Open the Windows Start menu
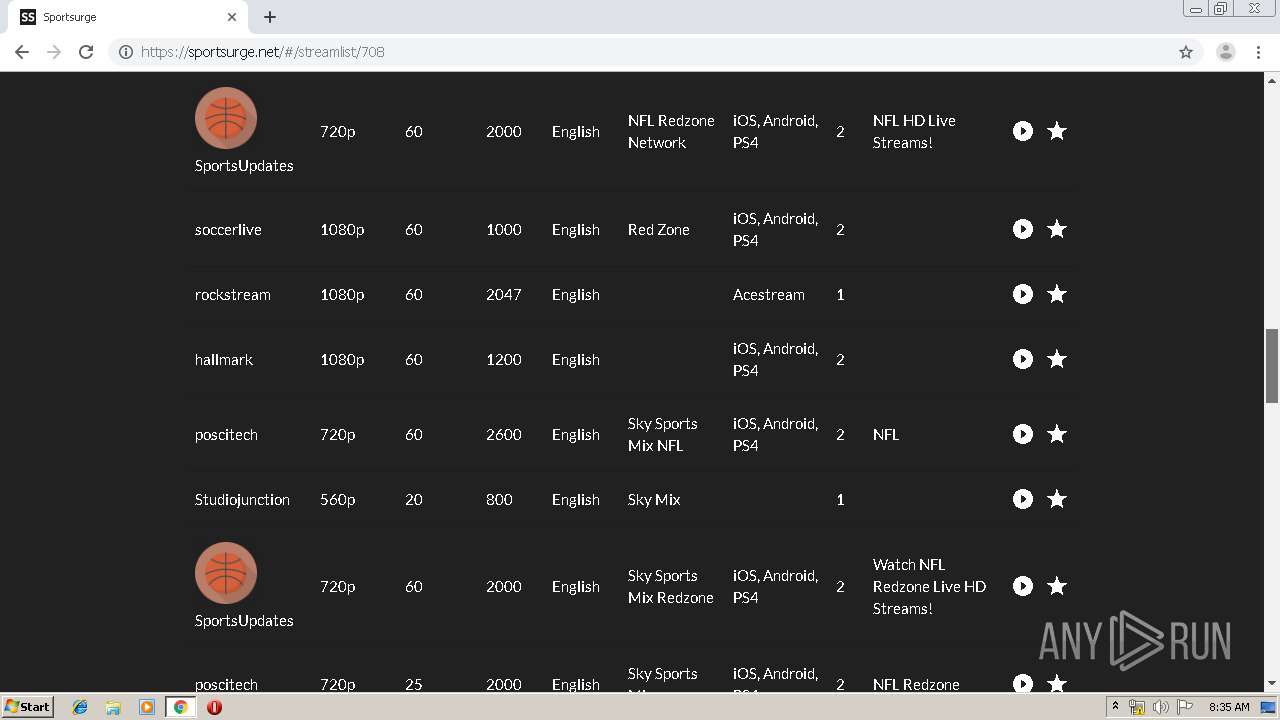Image resolution: width=1280 pixels, height=720 pixels. click(28, 707)
